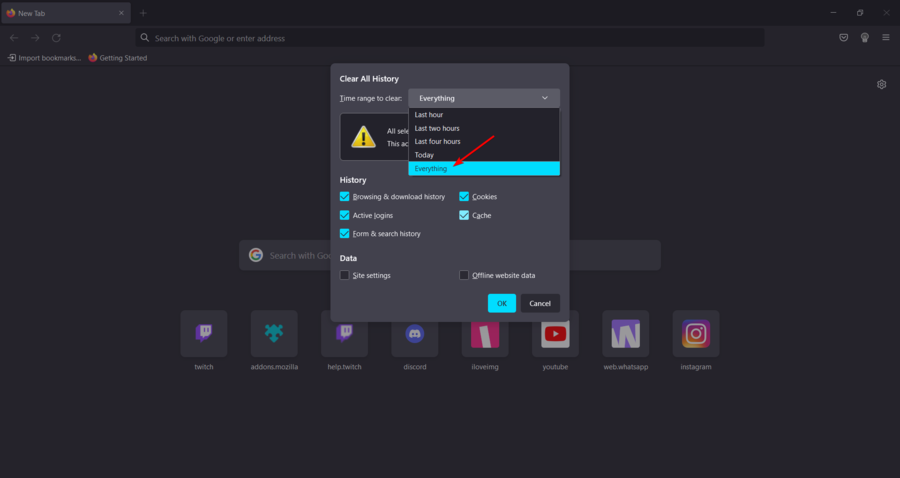
Task: Click the reload page icon
Action: [x=56, y=38]
